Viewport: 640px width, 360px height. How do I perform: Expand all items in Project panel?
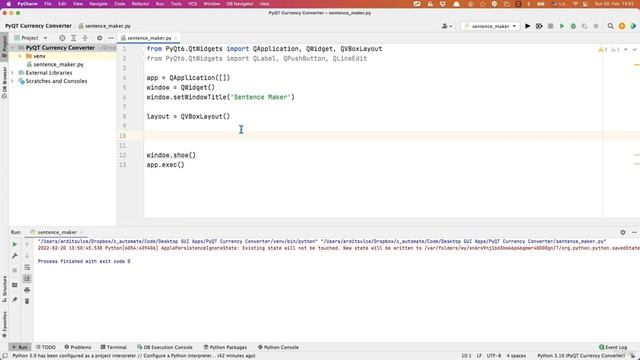[x=73, y=38]
